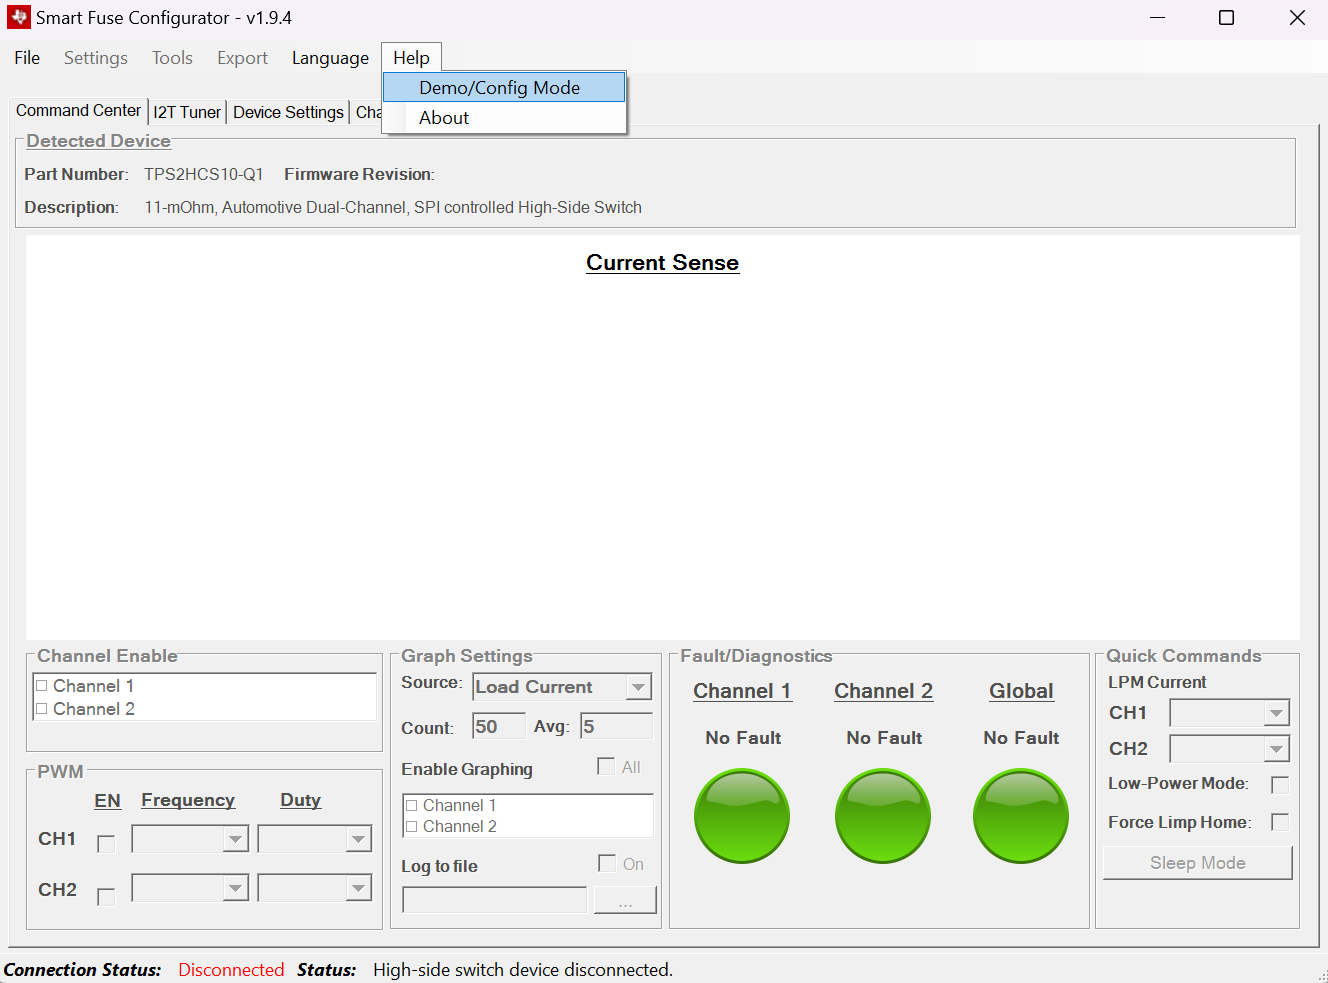Image resolution: width=1328 pixels, height=983 pixels.
Task: Check Channel 1 under Enable Graphing
Action: (412, 806)
